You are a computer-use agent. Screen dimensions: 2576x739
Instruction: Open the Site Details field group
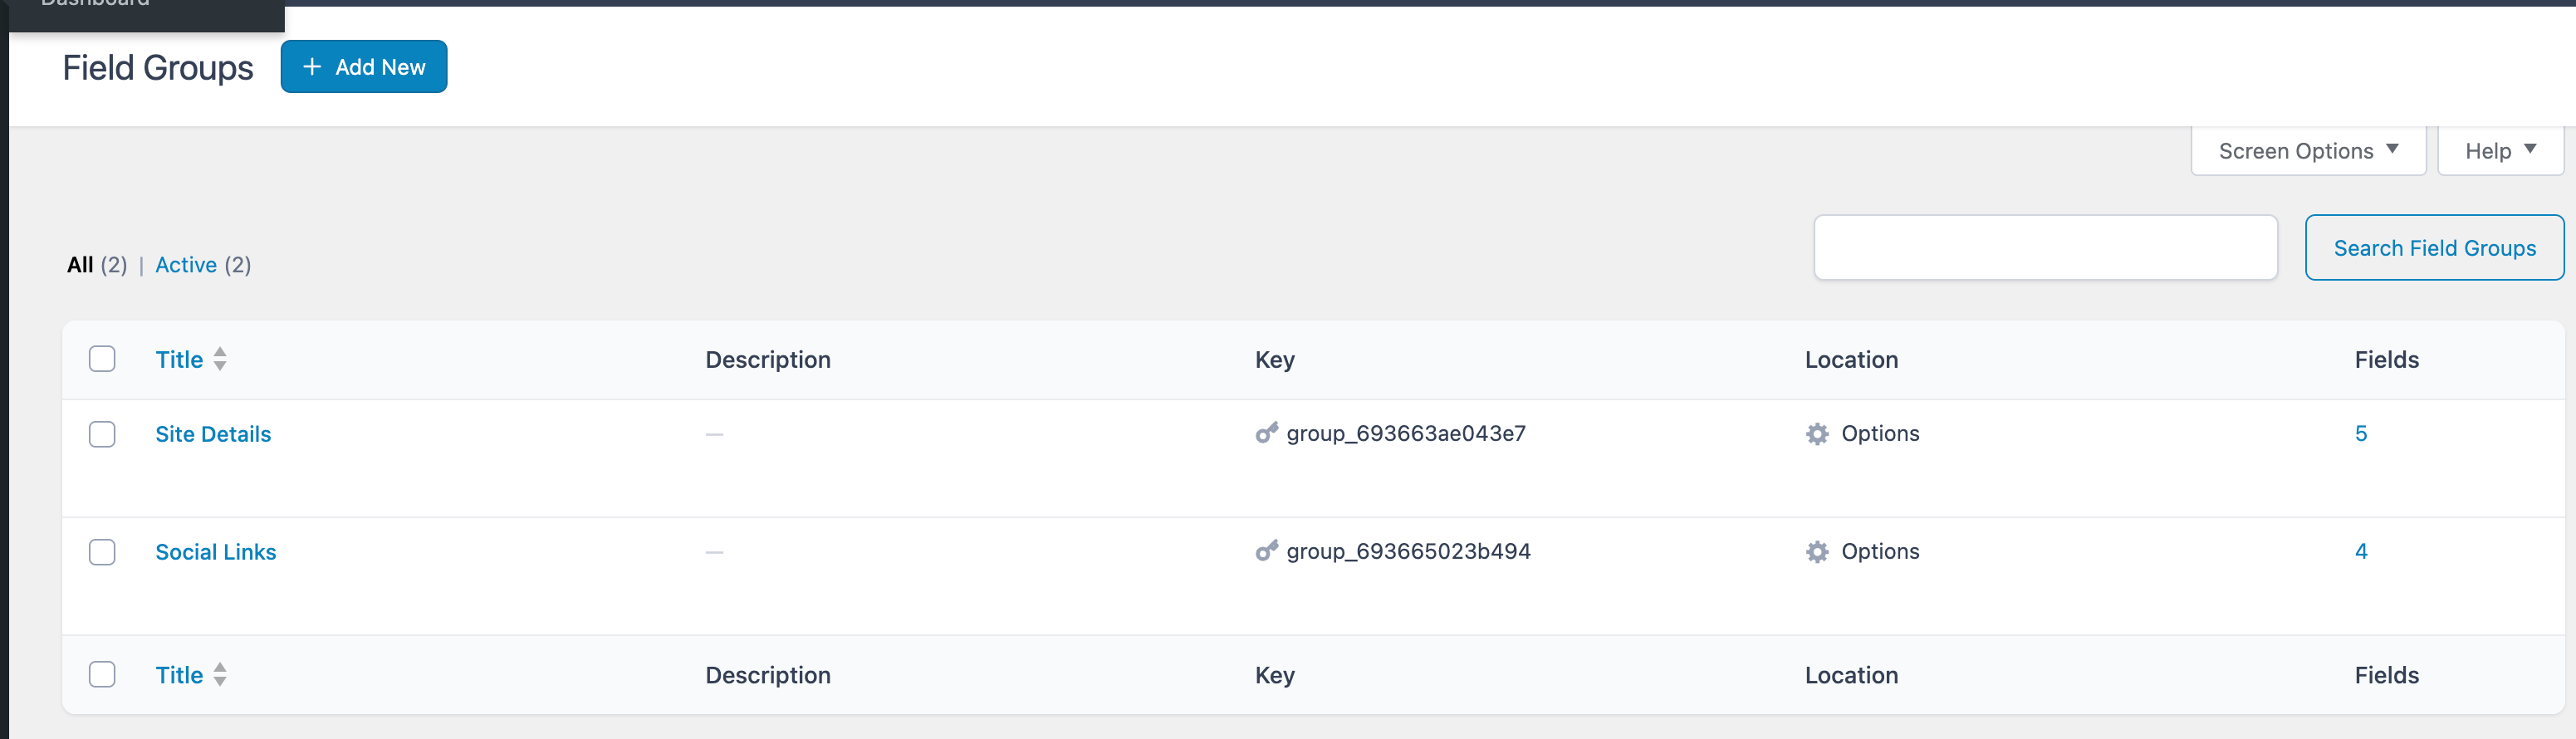click(213, 434)
